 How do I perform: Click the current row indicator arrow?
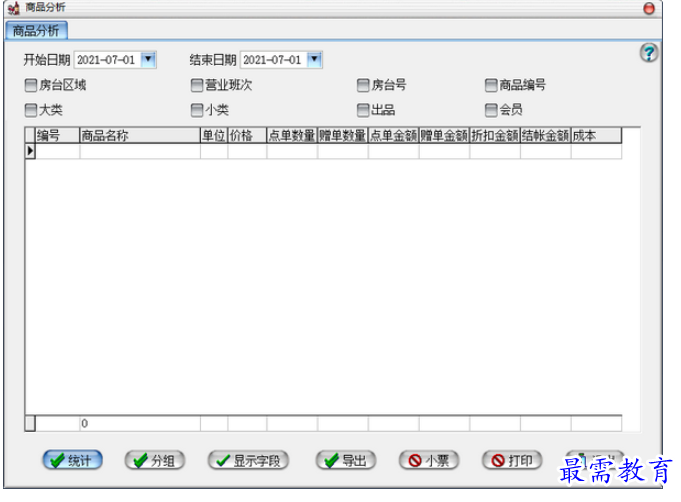[x=30, y=151]
